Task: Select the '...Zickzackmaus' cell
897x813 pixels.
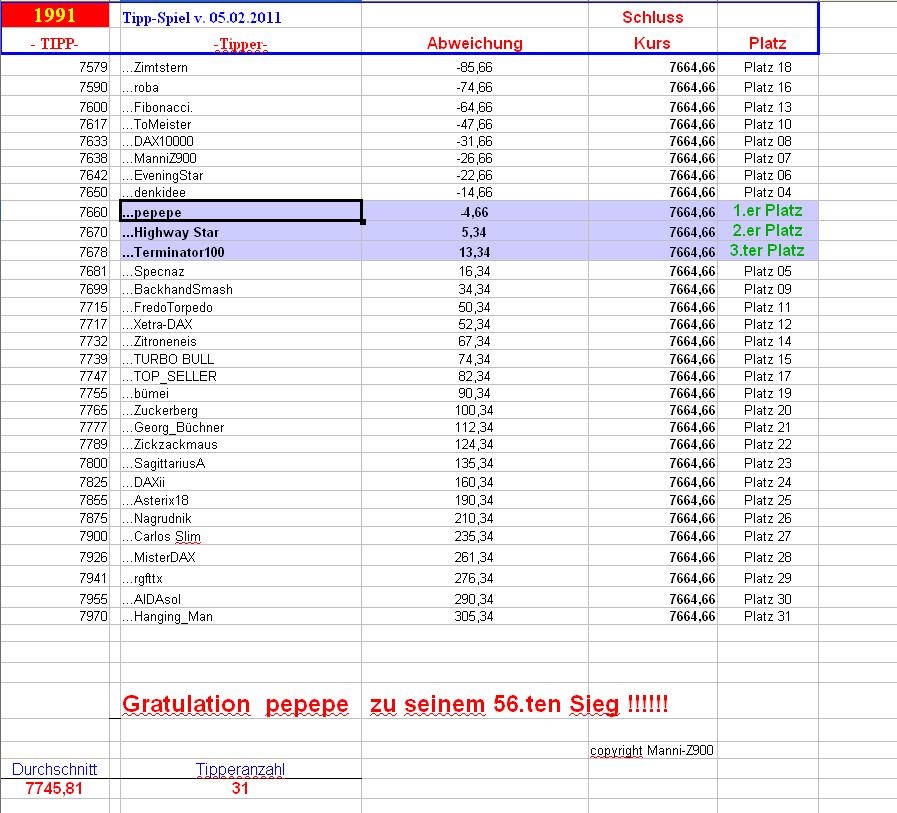Action: 241,445
